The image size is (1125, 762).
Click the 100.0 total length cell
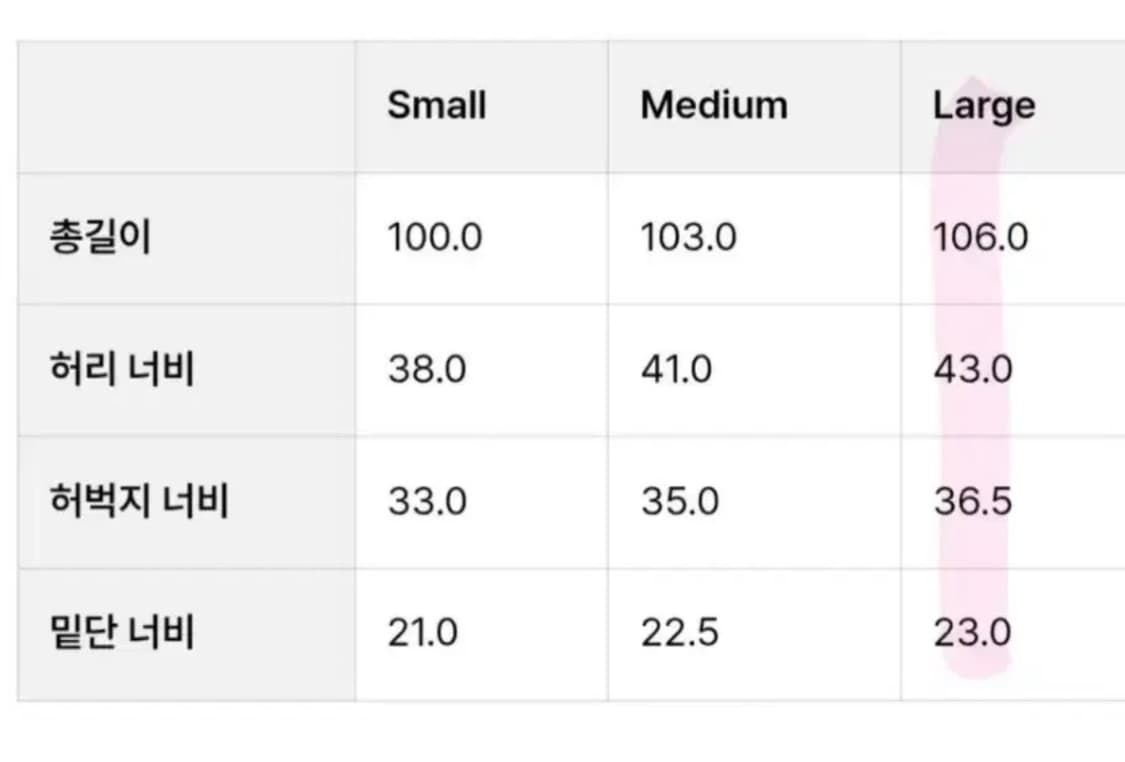pyautogui.click(x=435, y=238)
